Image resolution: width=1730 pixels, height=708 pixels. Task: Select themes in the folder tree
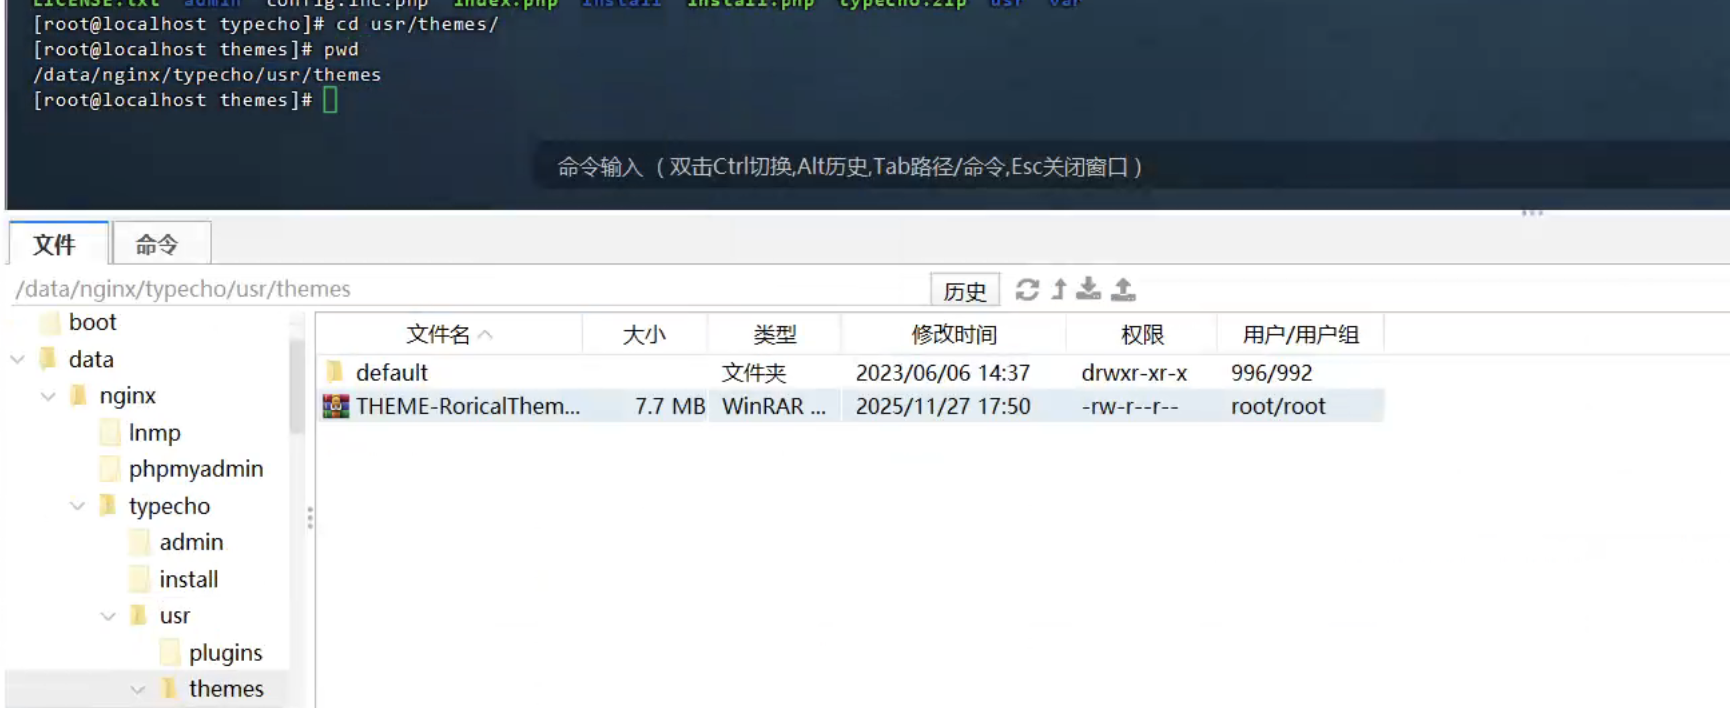226,689
